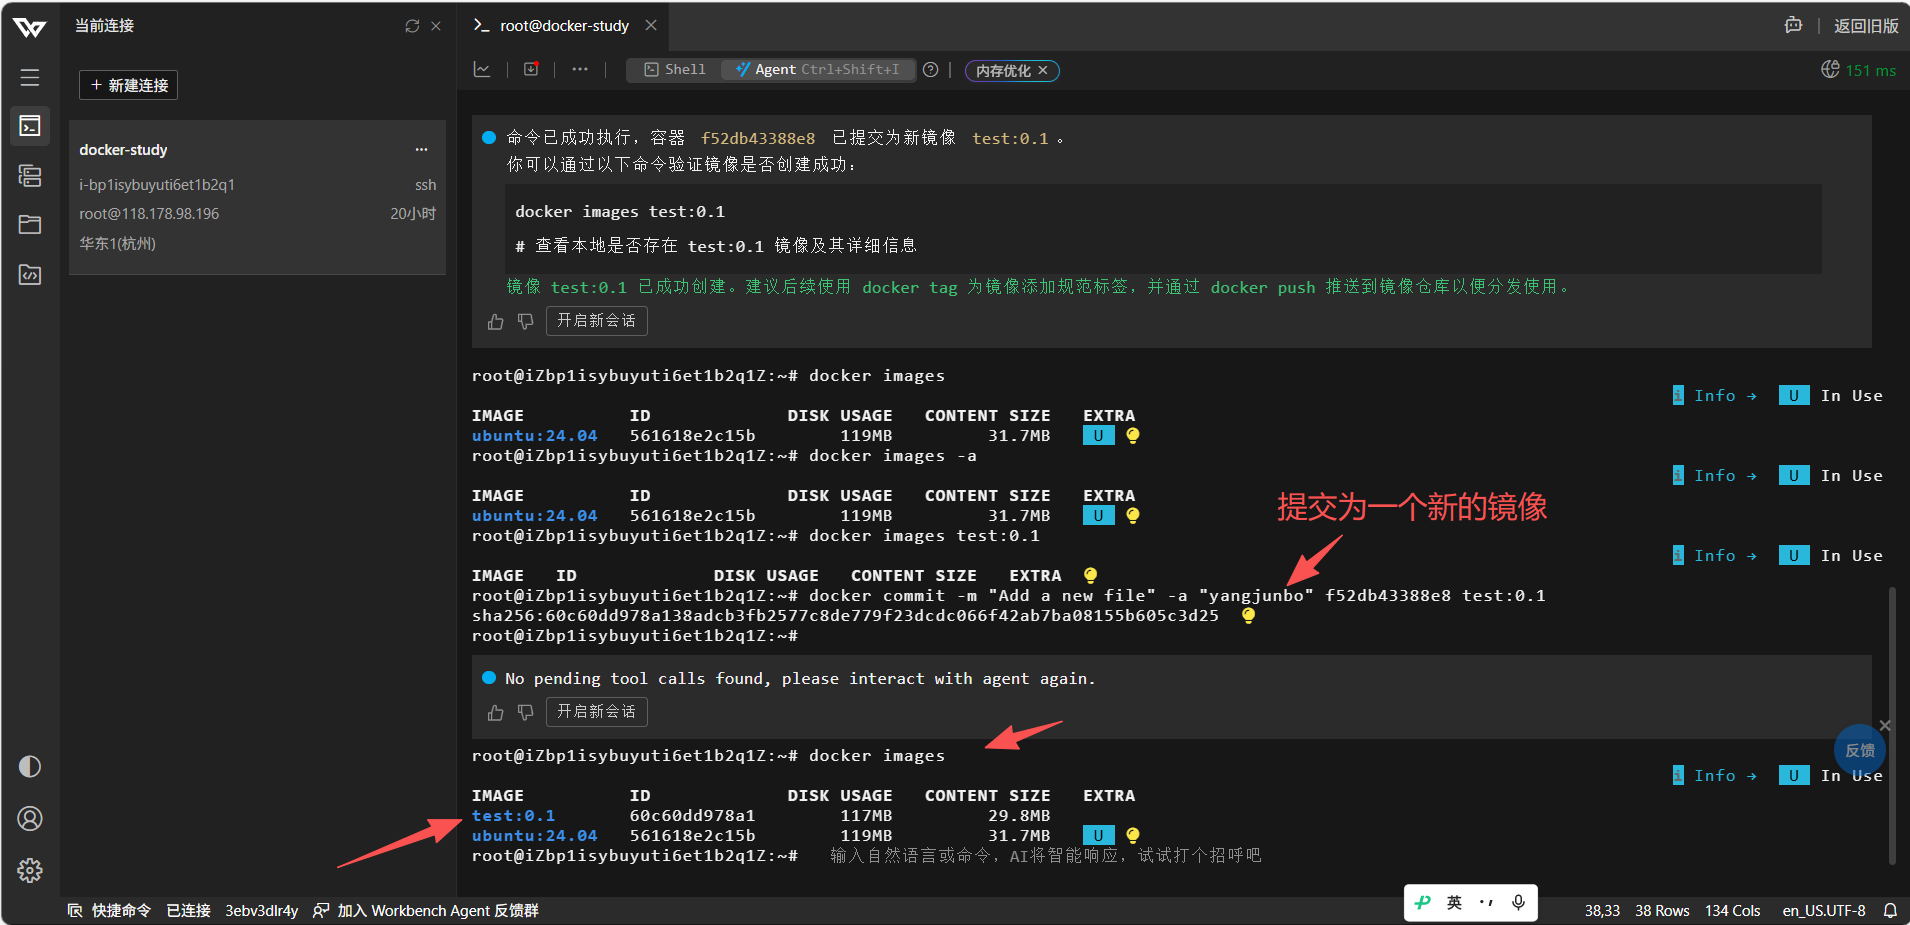Image resolution: width=1910 pixels, height=925 pixels.
Task: Click the lightbulb next to EXTRA in test:0.1 output
Action: pos(1091,576)
